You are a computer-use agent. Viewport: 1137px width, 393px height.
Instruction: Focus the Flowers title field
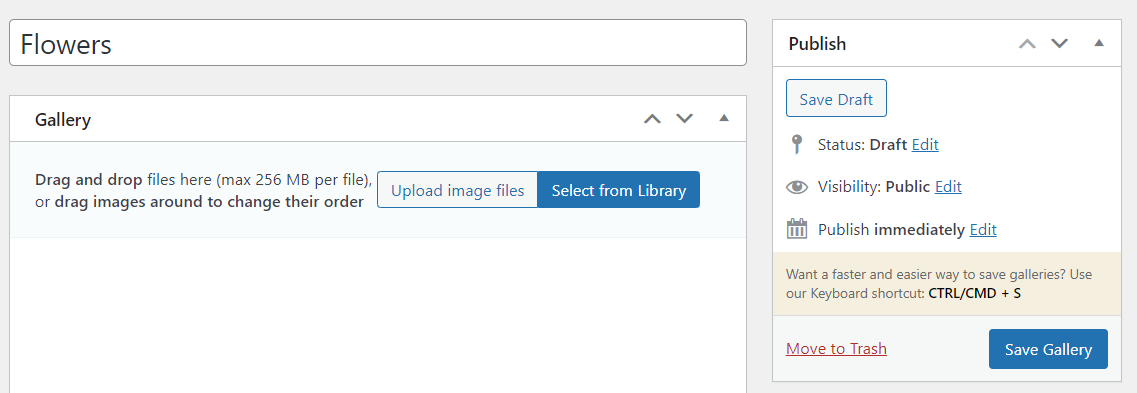coord(378,44)
